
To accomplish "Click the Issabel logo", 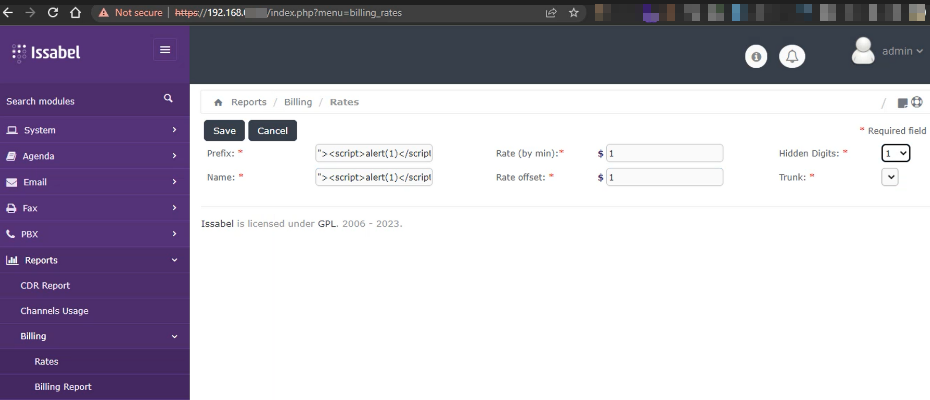I will pyautogui.click(x=46, y=52).
